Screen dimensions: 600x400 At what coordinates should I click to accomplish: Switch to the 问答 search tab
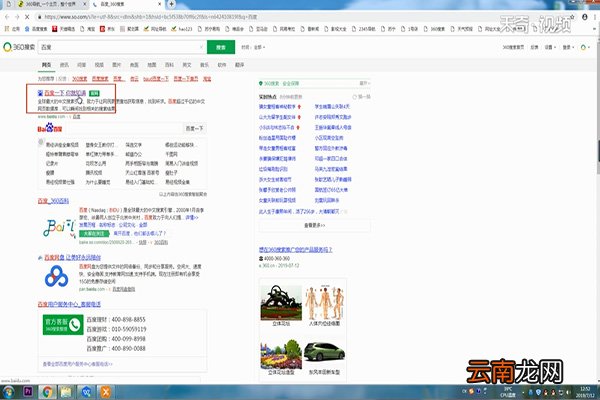(x=82, y=65)
